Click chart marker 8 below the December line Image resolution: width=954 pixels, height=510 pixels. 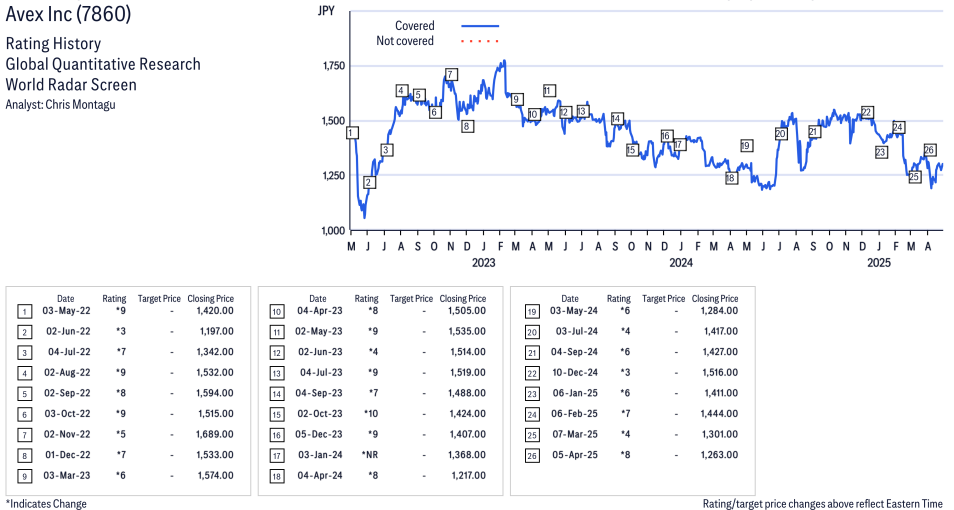[467, 127]
